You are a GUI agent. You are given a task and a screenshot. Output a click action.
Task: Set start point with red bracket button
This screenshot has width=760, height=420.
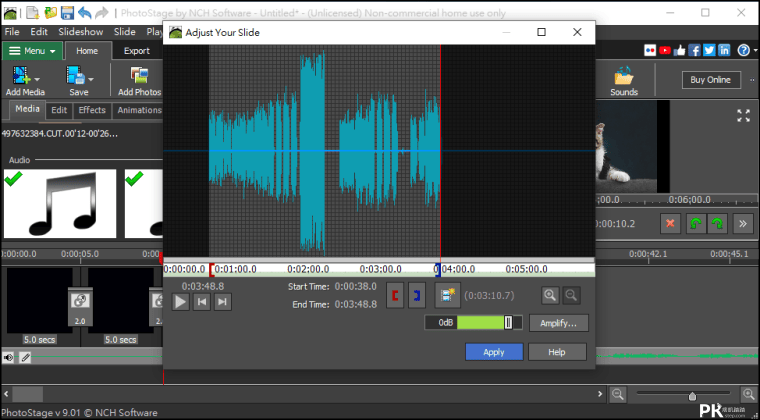pyautogui.click(x=395, y=296)
